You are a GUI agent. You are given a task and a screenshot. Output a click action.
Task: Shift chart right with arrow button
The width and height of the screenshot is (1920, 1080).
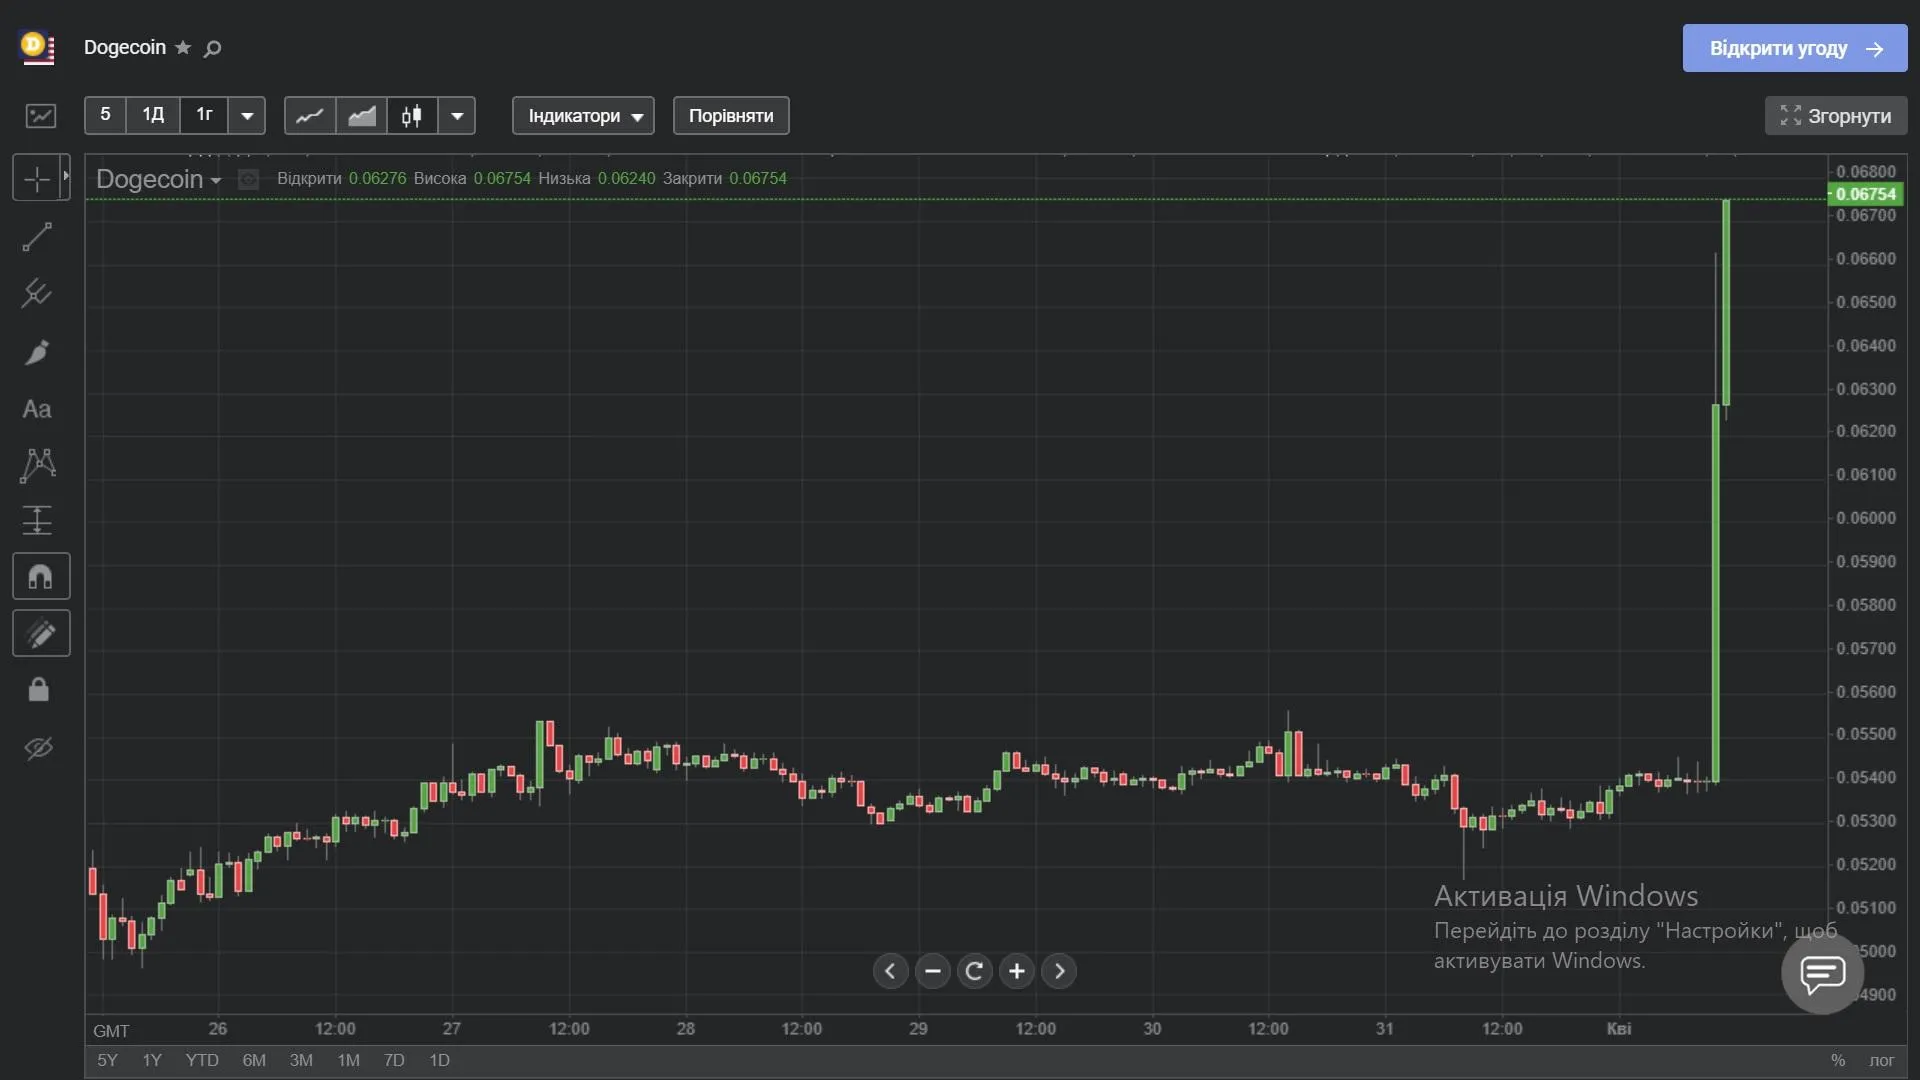(1059, 971)
